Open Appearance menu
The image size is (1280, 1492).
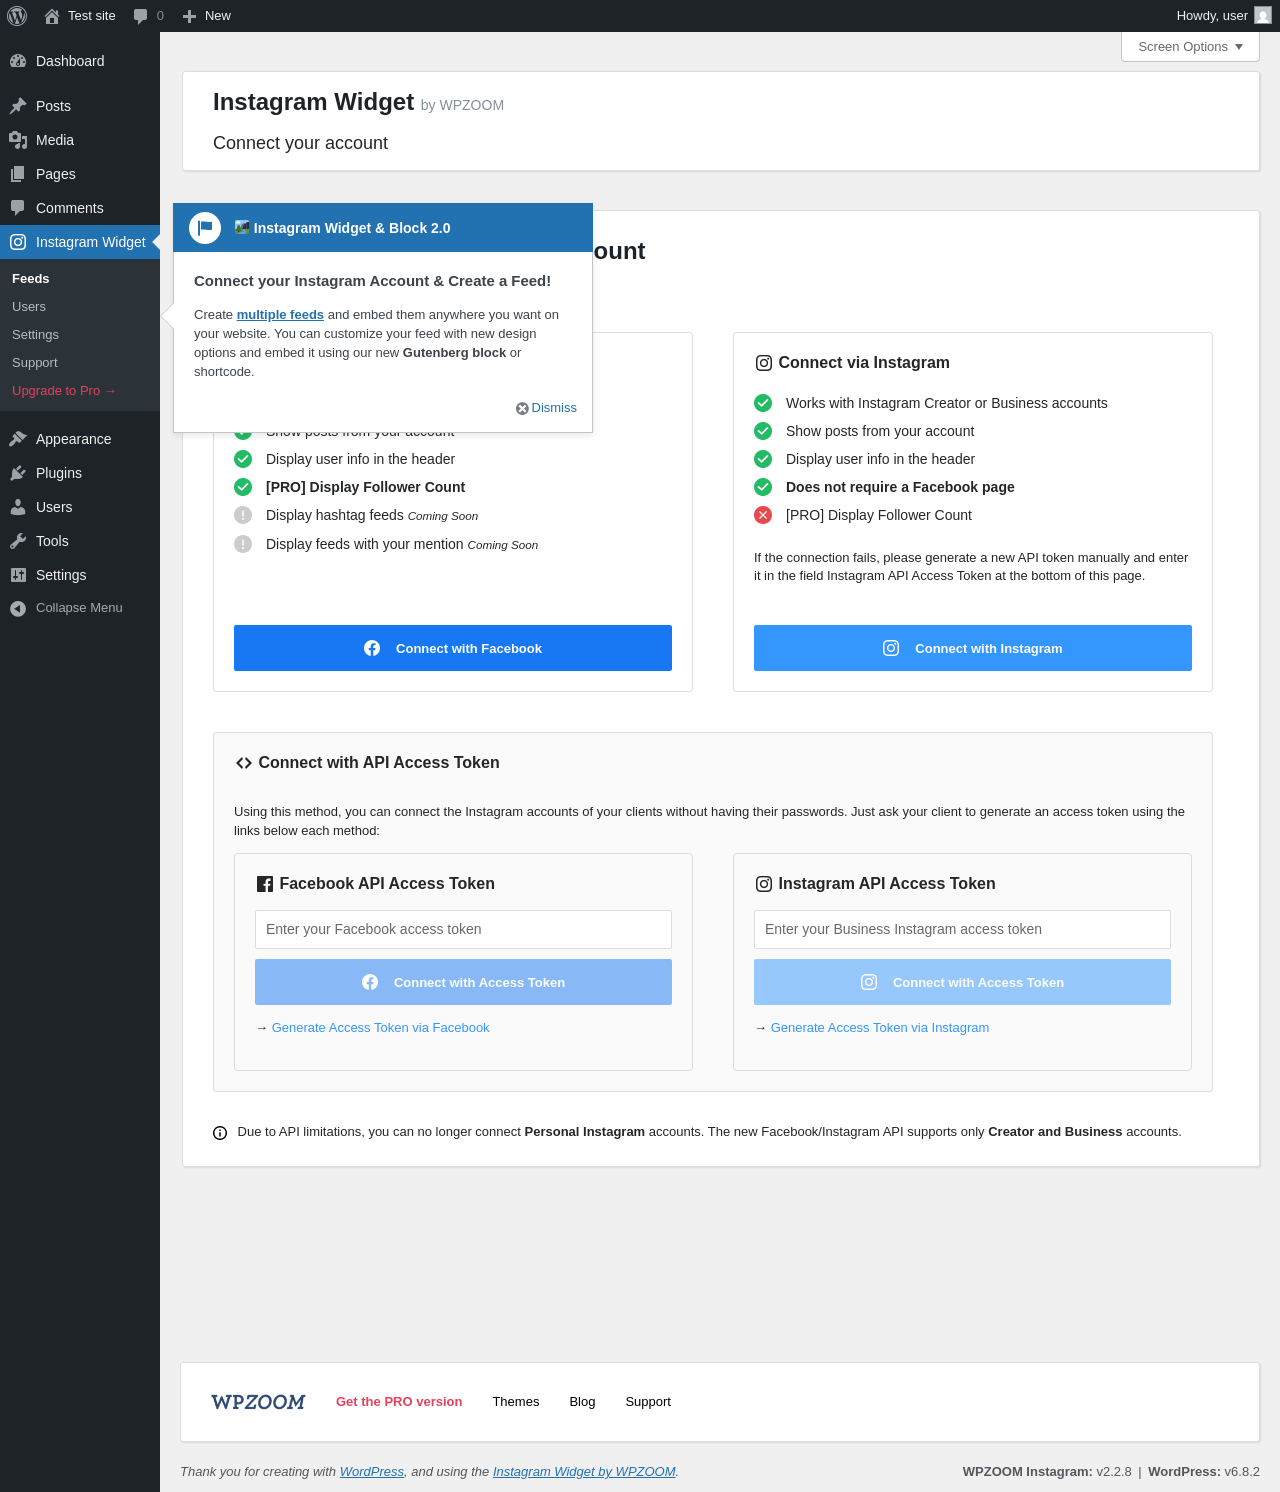click(80, 439)
